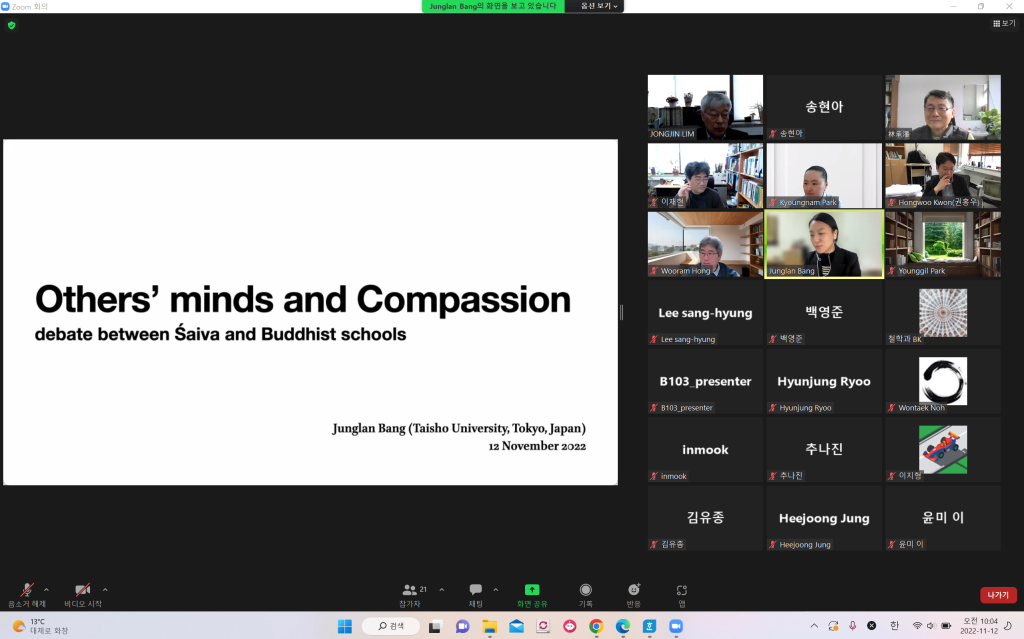Expand the video options arrow
Screen dimensions: 1024x639
(105, 589)
